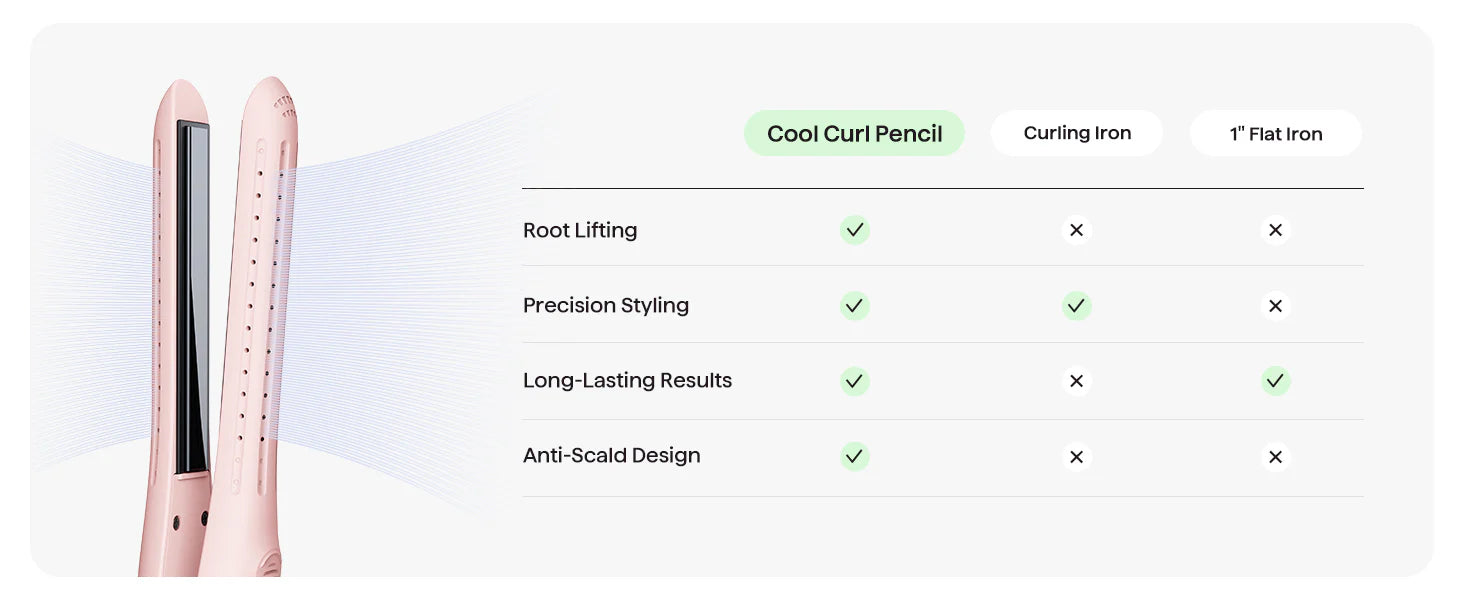This screenshot has width=1464, height=600.
Task: Click Precision Styling checkmark for Cool Curl Pencil
Action: click(x=854, y=306)
